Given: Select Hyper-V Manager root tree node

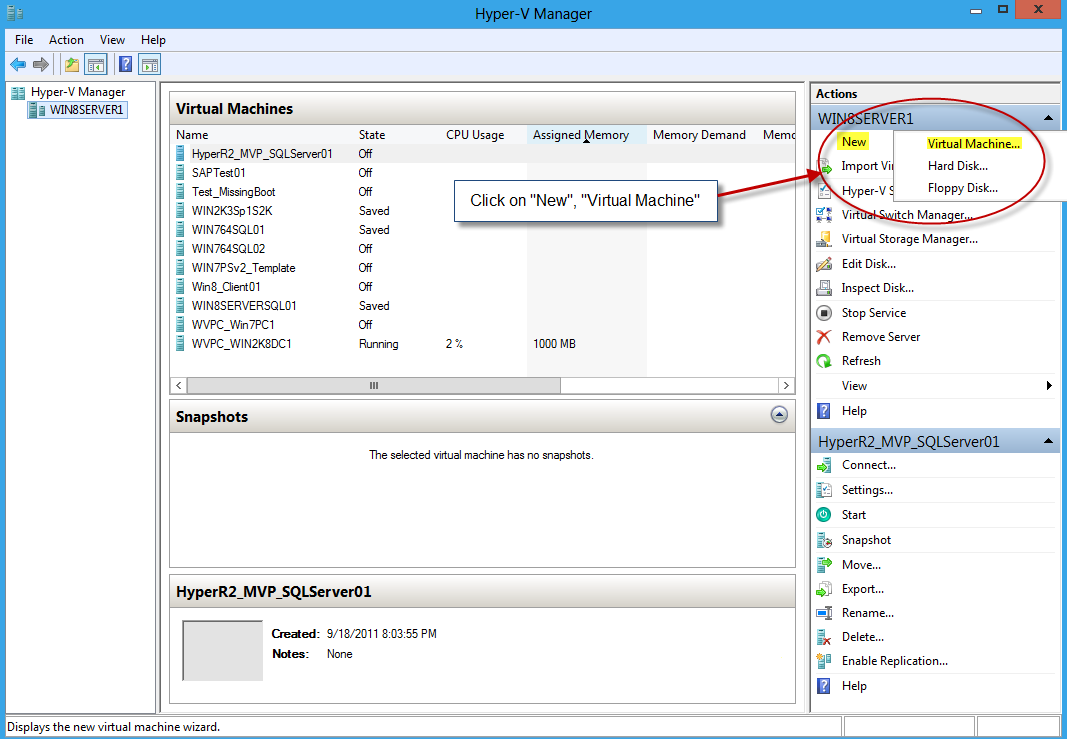Looking at the screenshot, I should point(78,92).
